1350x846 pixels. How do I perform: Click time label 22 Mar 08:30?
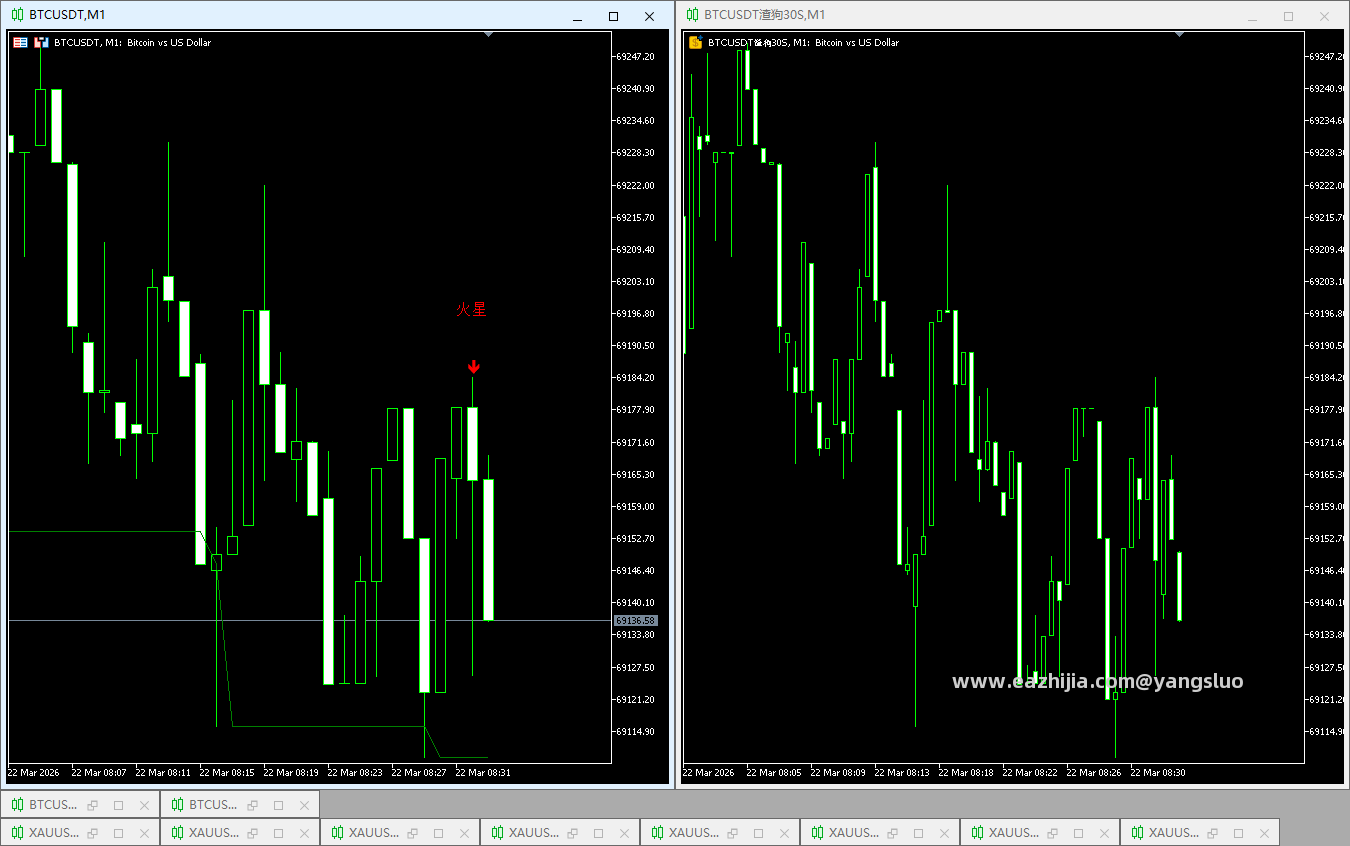click(x=1158, y=772)
